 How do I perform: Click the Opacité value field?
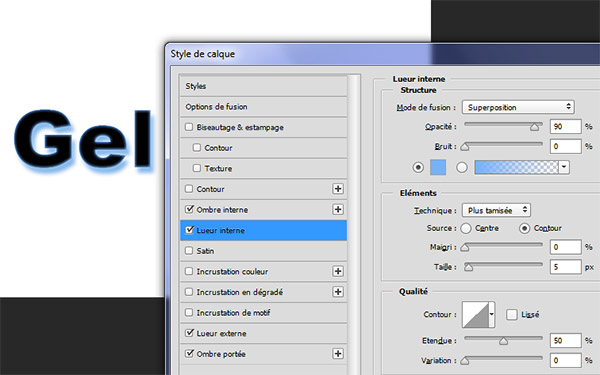(566, 127)
